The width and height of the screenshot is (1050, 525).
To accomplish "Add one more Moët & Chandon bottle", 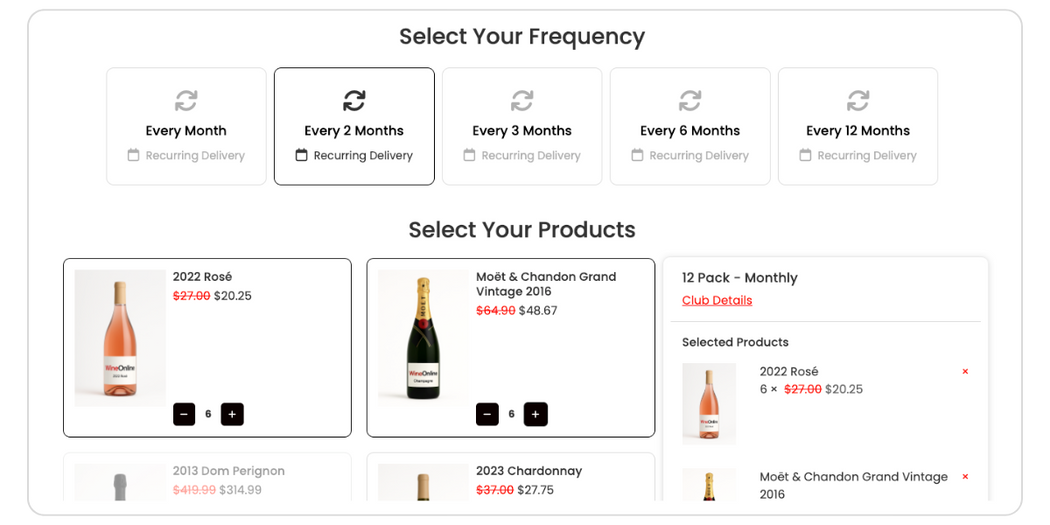I will tap(536, 414).
